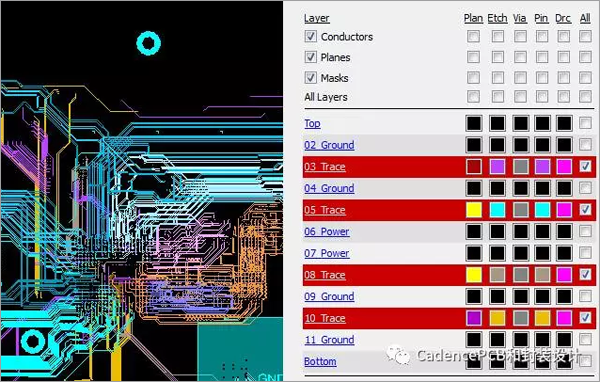Image resolution: width=600 pixels, height=382 pixels.
Task: Click the cyan Pin swatch of 05_Trace
Action: 542,210
